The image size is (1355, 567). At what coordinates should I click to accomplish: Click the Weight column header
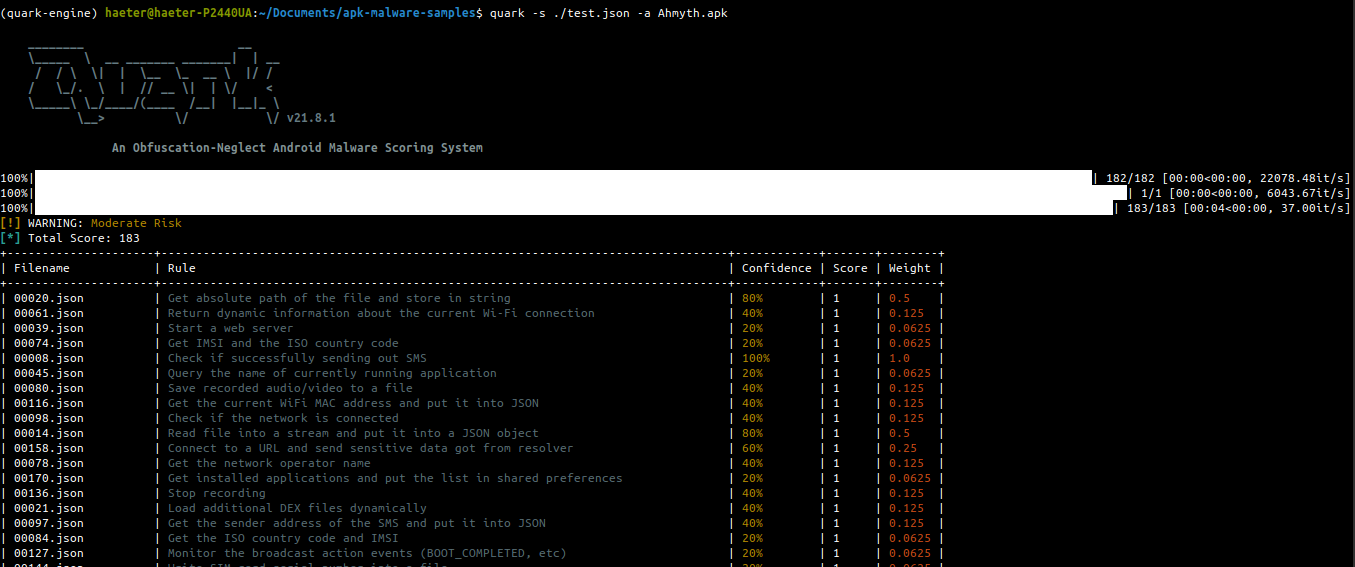pyautogui.click(x=910, y=268)
